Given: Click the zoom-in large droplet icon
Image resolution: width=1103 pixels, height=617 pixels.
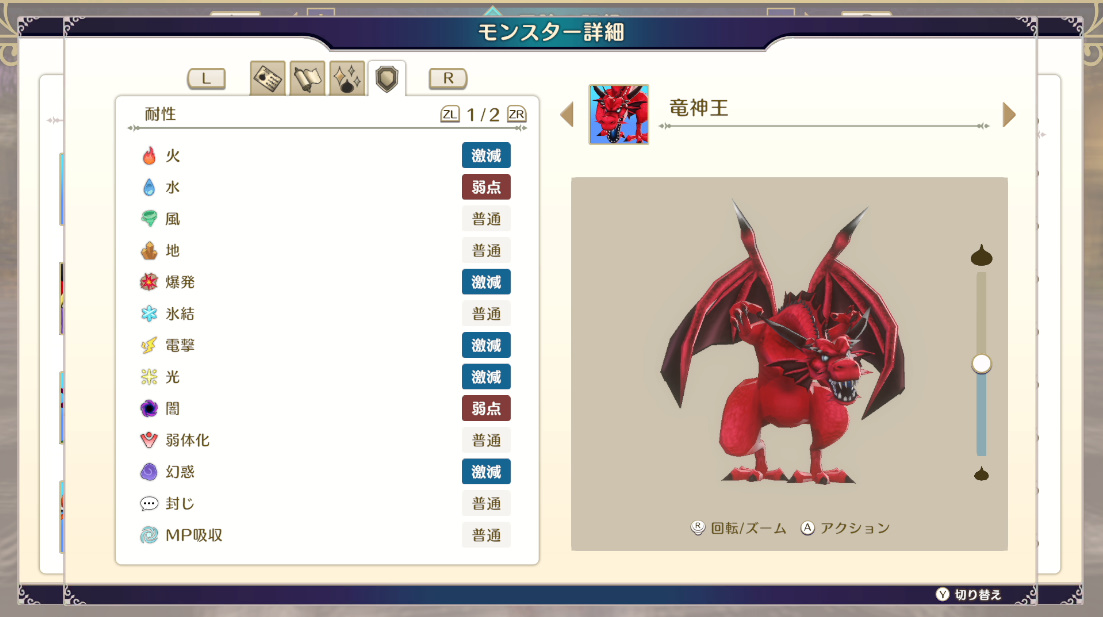Looking at the screenshot, I should [981, 255].
